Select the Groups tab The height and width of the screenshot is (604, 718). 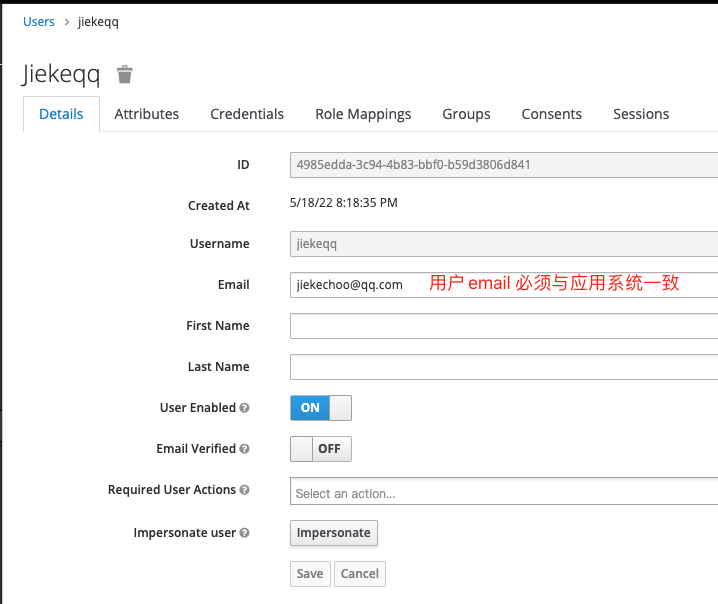coord(466,114)
